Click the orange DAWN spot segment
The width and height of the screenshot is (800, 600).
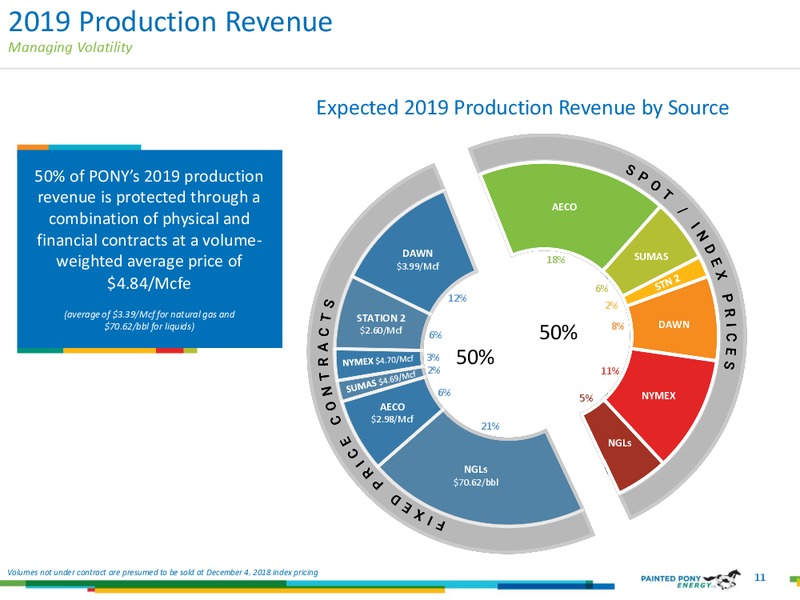pos(673,320)
